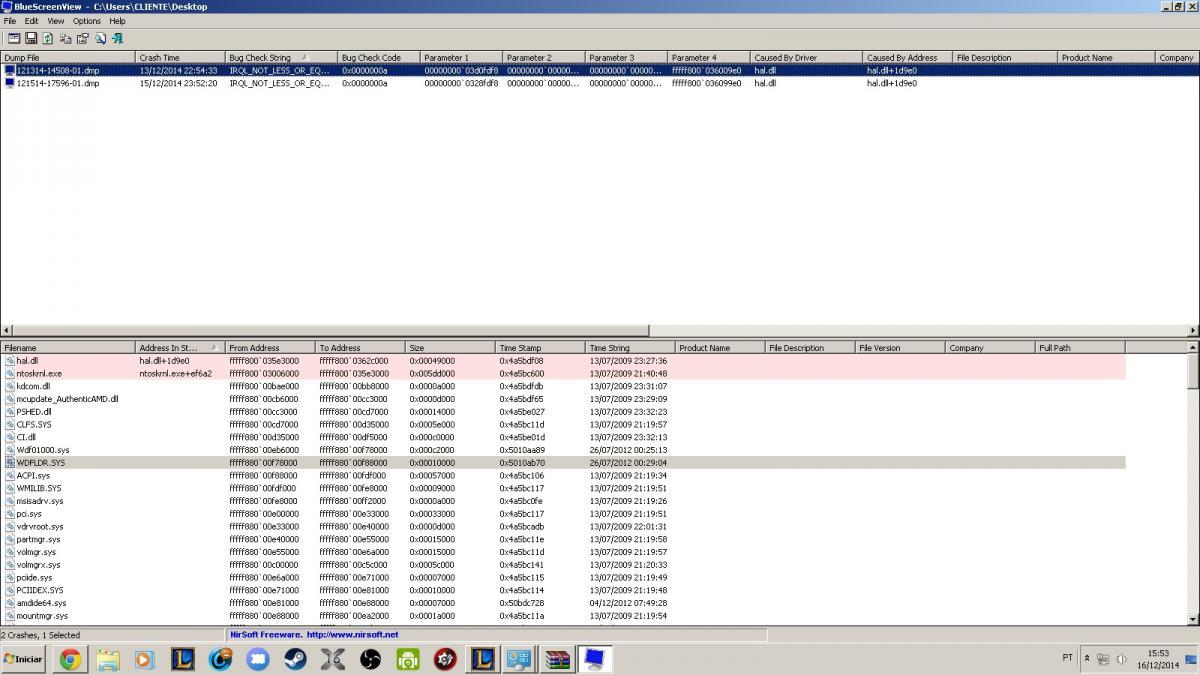This screenshot has height=675, width=1200.
Task: Select the mountmgr.sys driver row
Action: tap(563, 616)
